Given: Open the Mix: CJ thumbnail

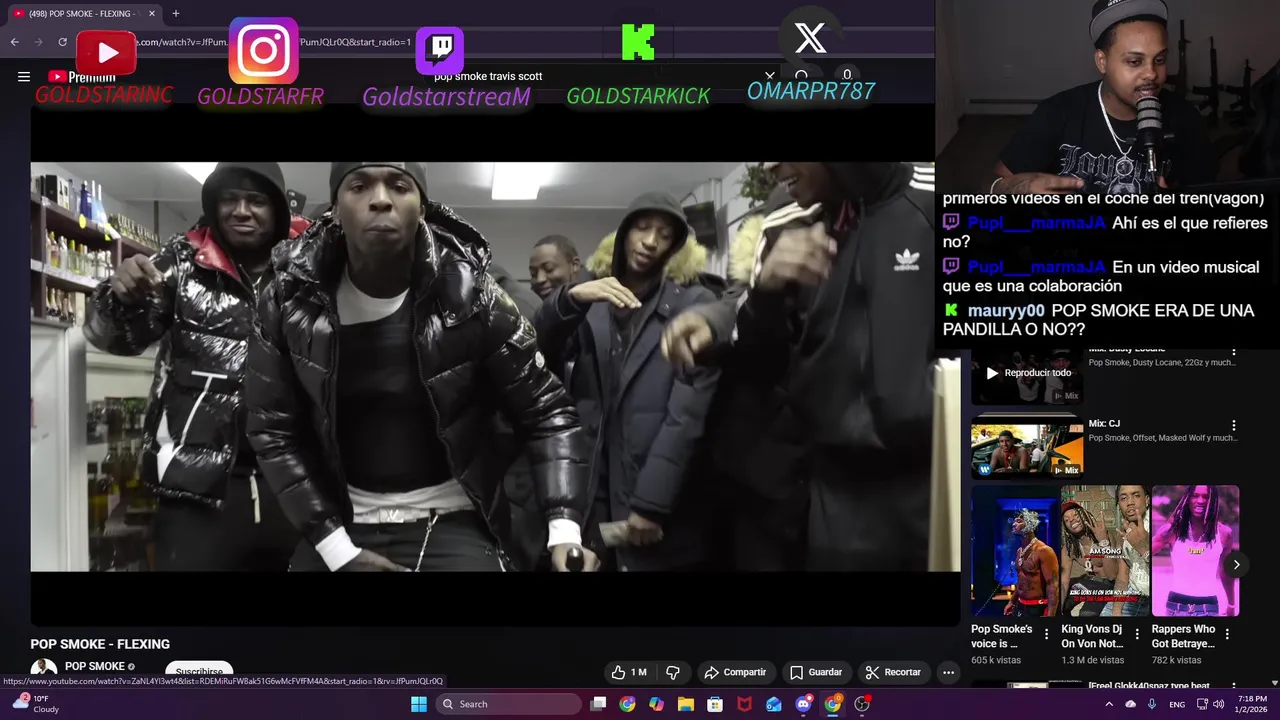Looking at the screenshot, I should [1027, 446].
